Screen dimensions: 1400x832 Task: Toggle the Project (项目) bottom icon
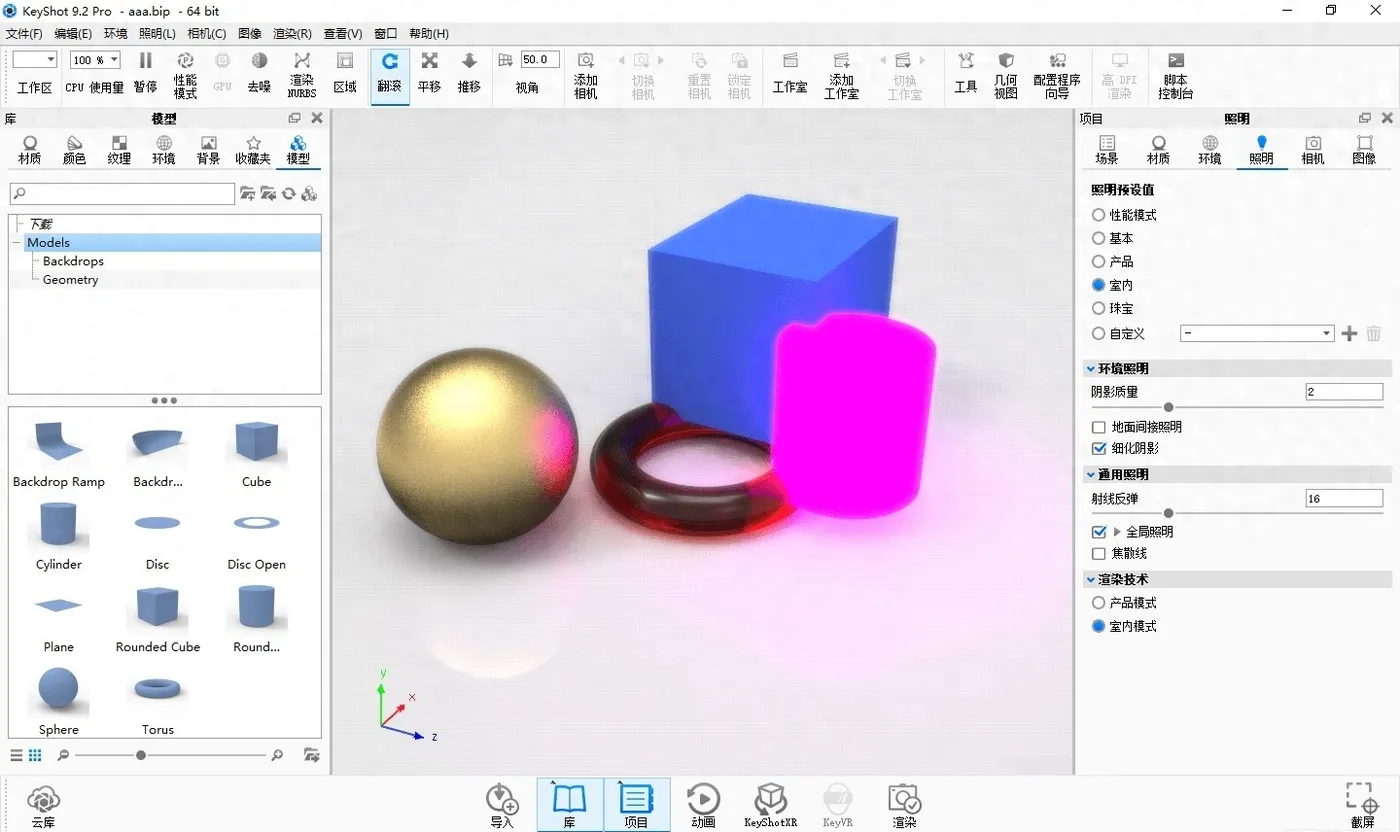tap(636, 806)
